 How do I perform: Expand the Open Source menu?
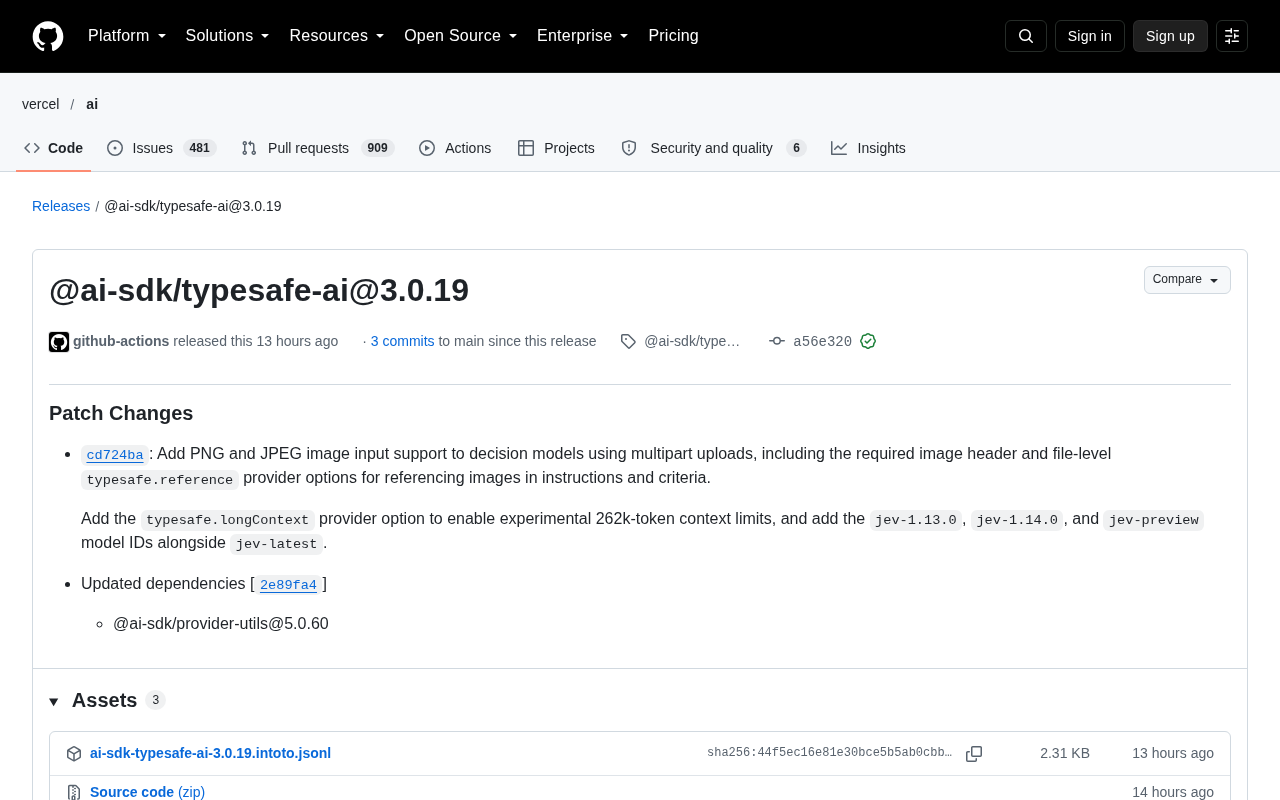461,36
